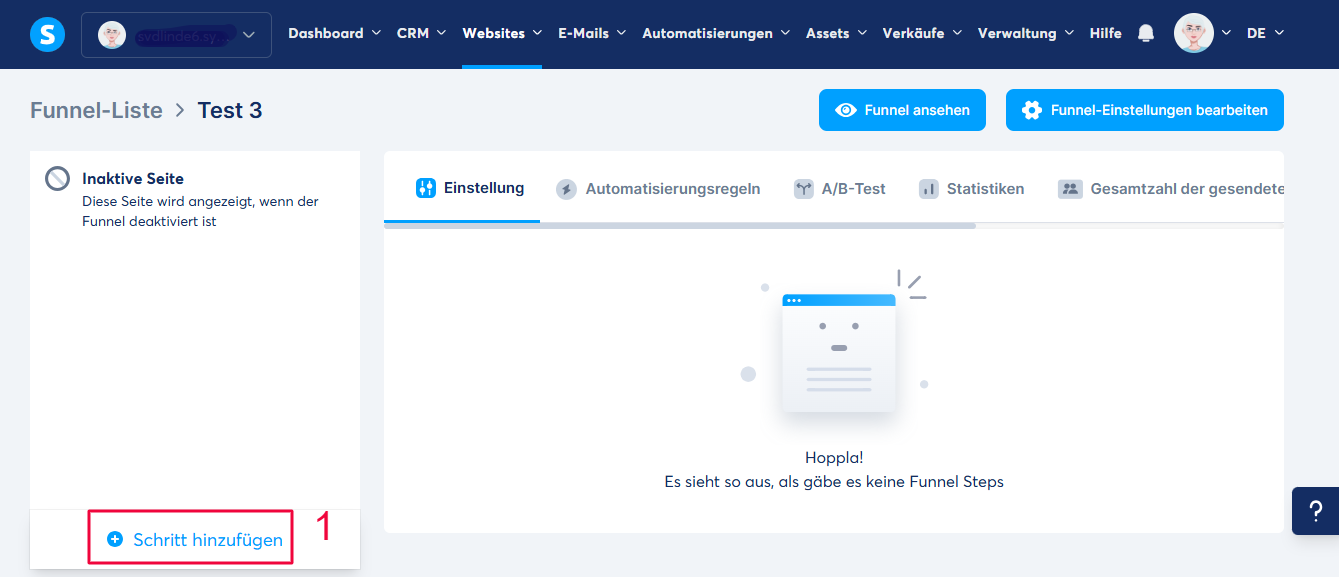Screen dimensions: 1339x577
Task: Click the horizontal tab scrollbar
Action: coord(679,226)
